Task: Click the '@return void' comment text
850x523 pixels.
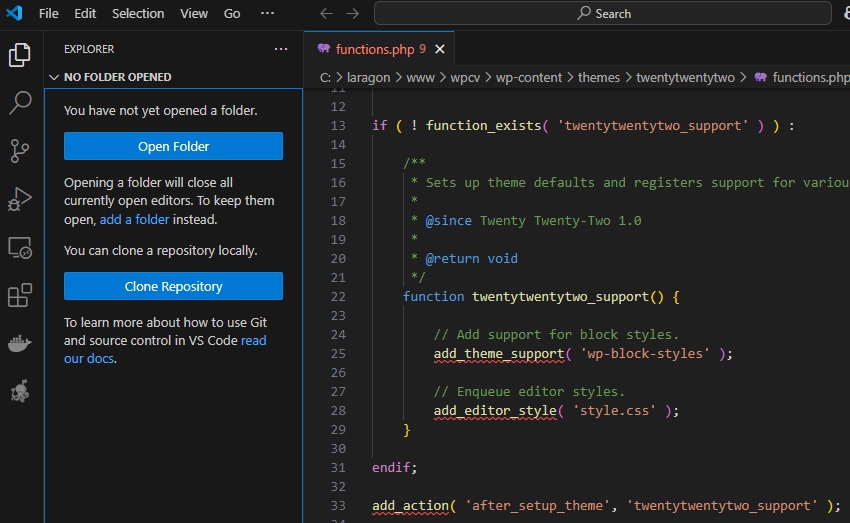Action: coord(472,259)
